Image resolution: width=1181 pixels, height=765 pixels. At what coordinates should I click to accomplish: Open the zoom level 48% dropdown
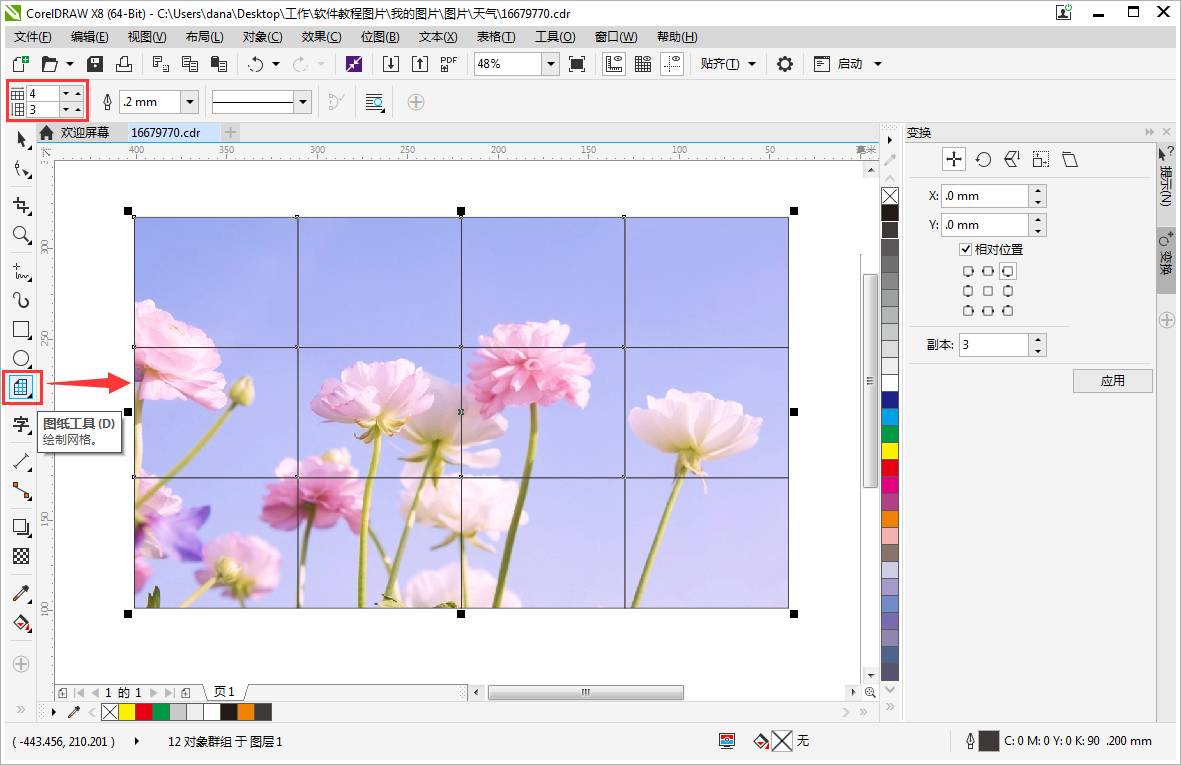551,64
